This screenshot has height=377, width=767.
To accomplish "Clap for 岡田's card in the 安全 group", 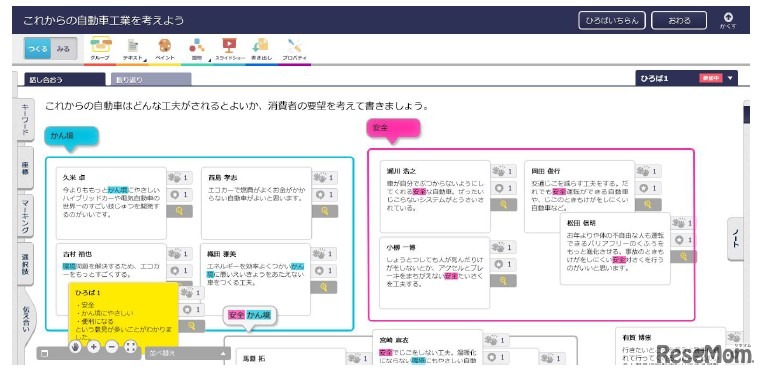I will 648,171.
